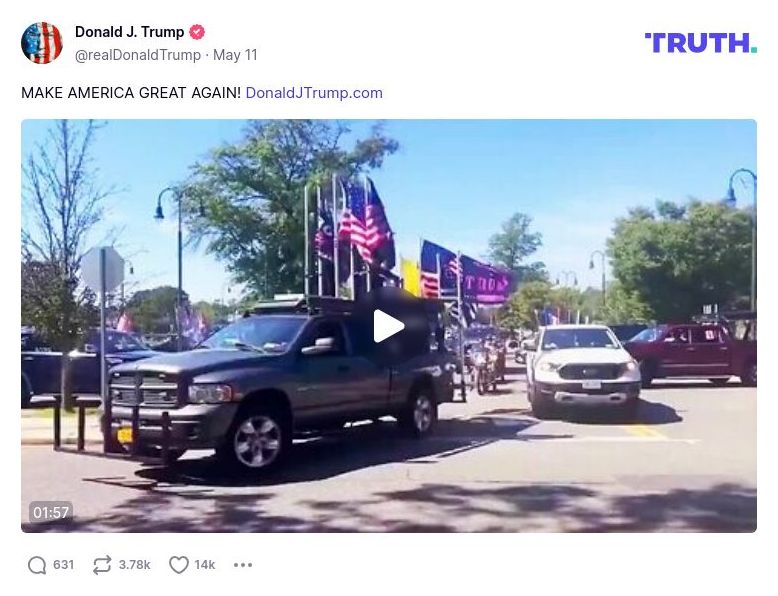Open the three-dot more options menu

(x=243, y=565)
